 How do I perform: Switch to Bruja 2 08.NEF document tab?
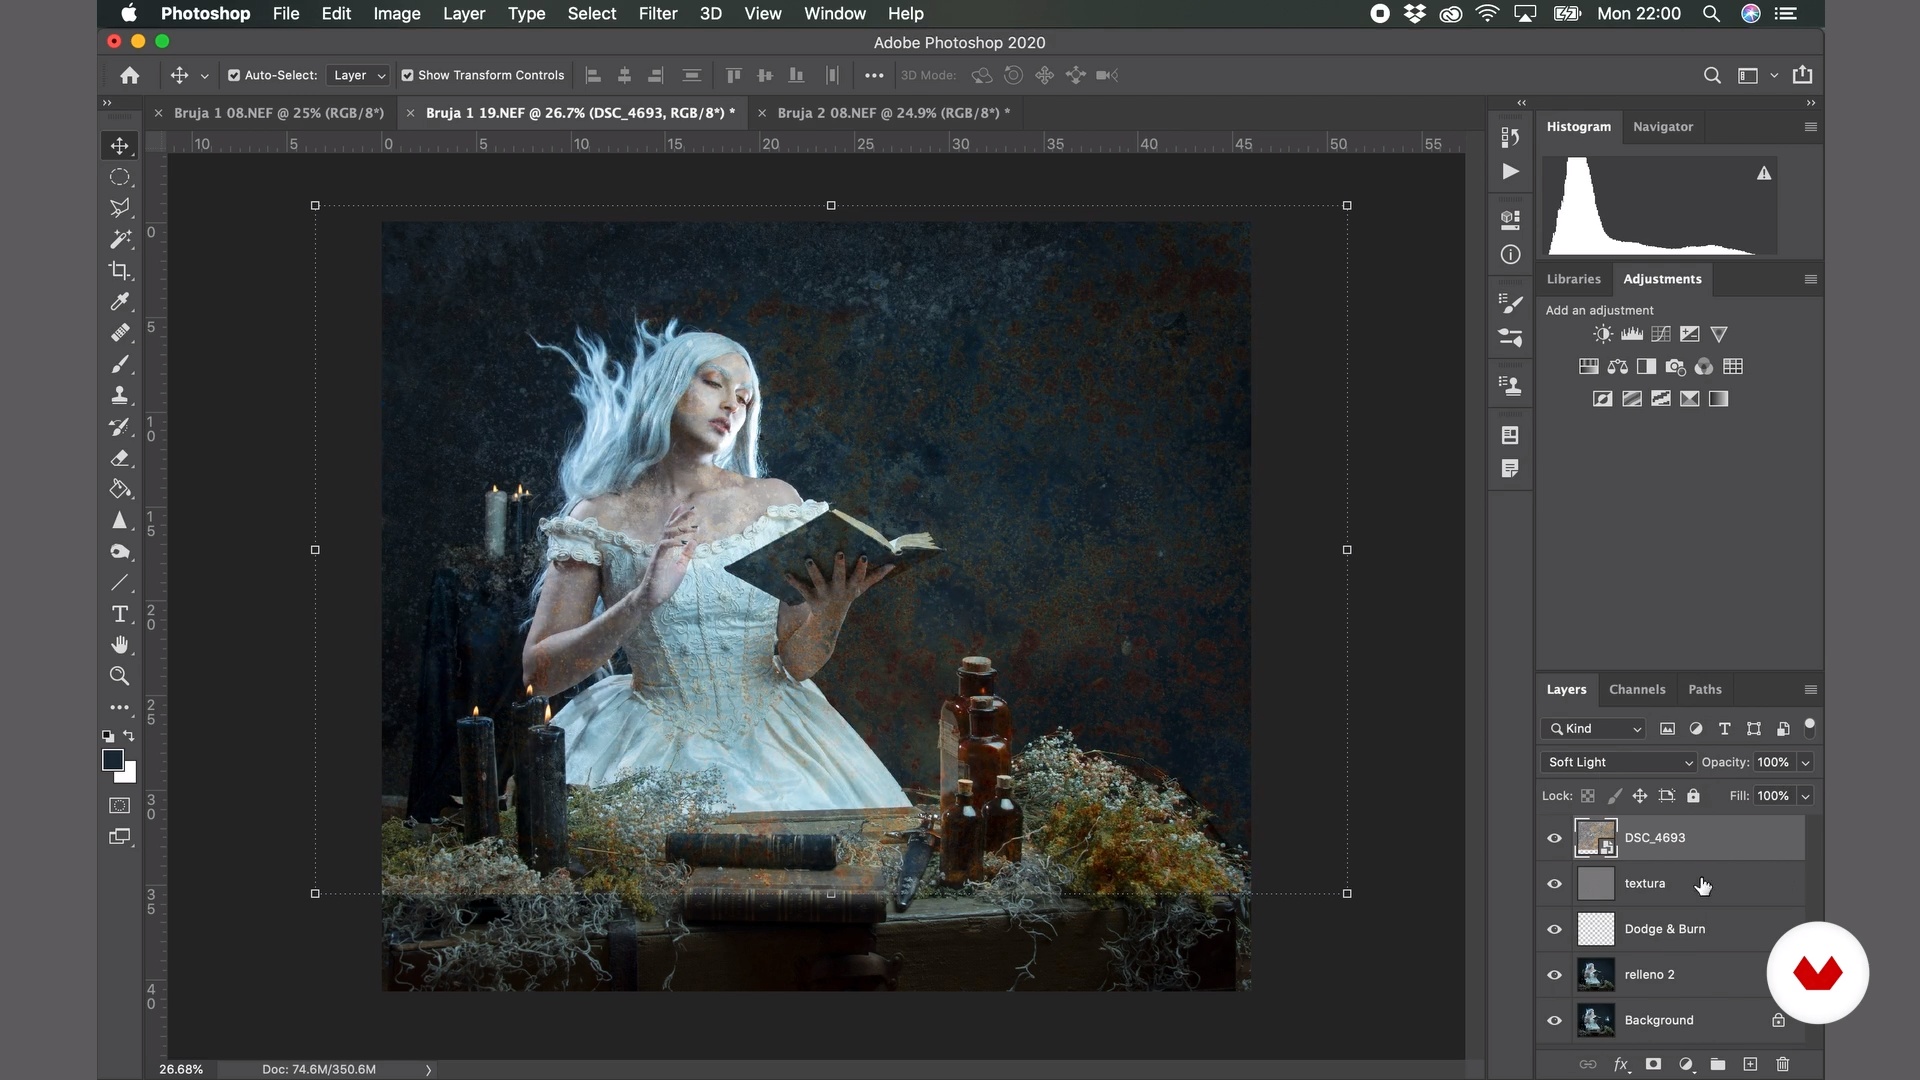point(892,113)
